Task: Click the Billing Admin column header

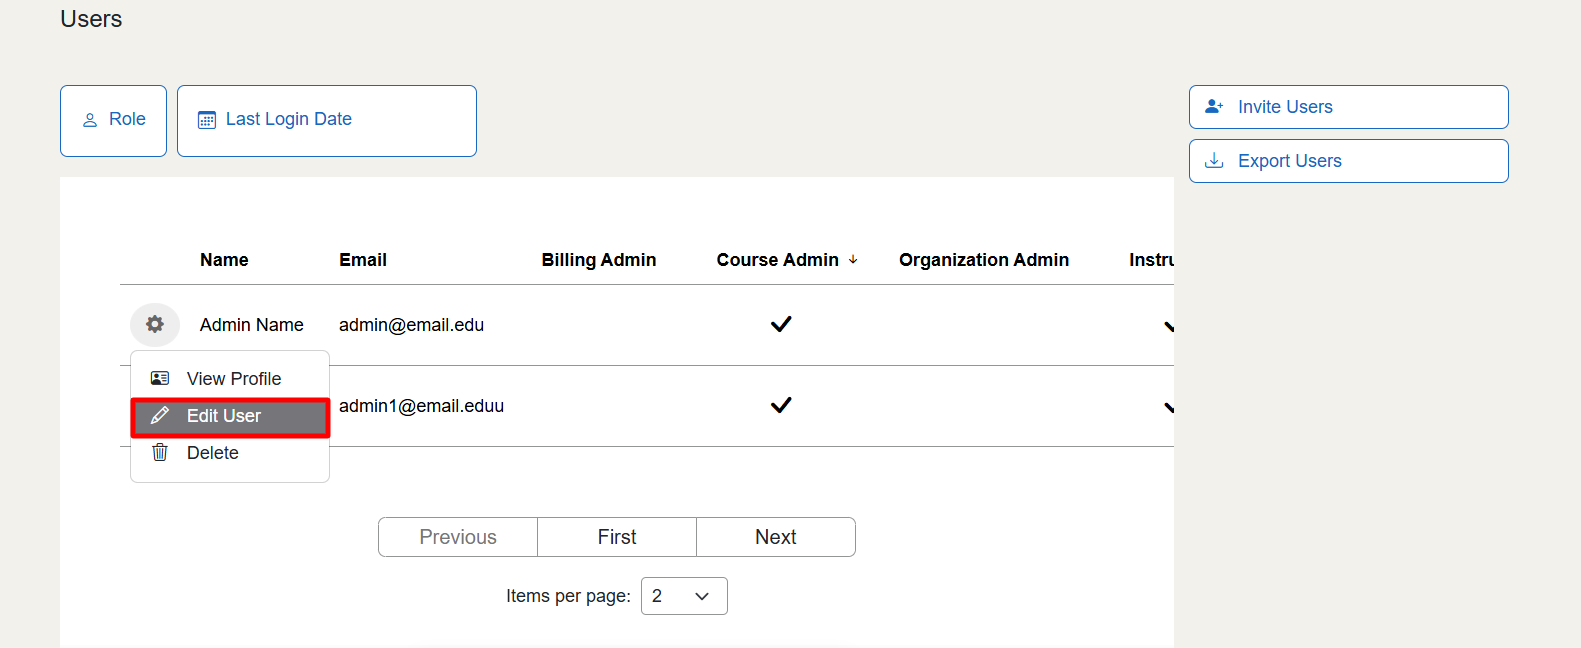Action: [x=599, y=260]
